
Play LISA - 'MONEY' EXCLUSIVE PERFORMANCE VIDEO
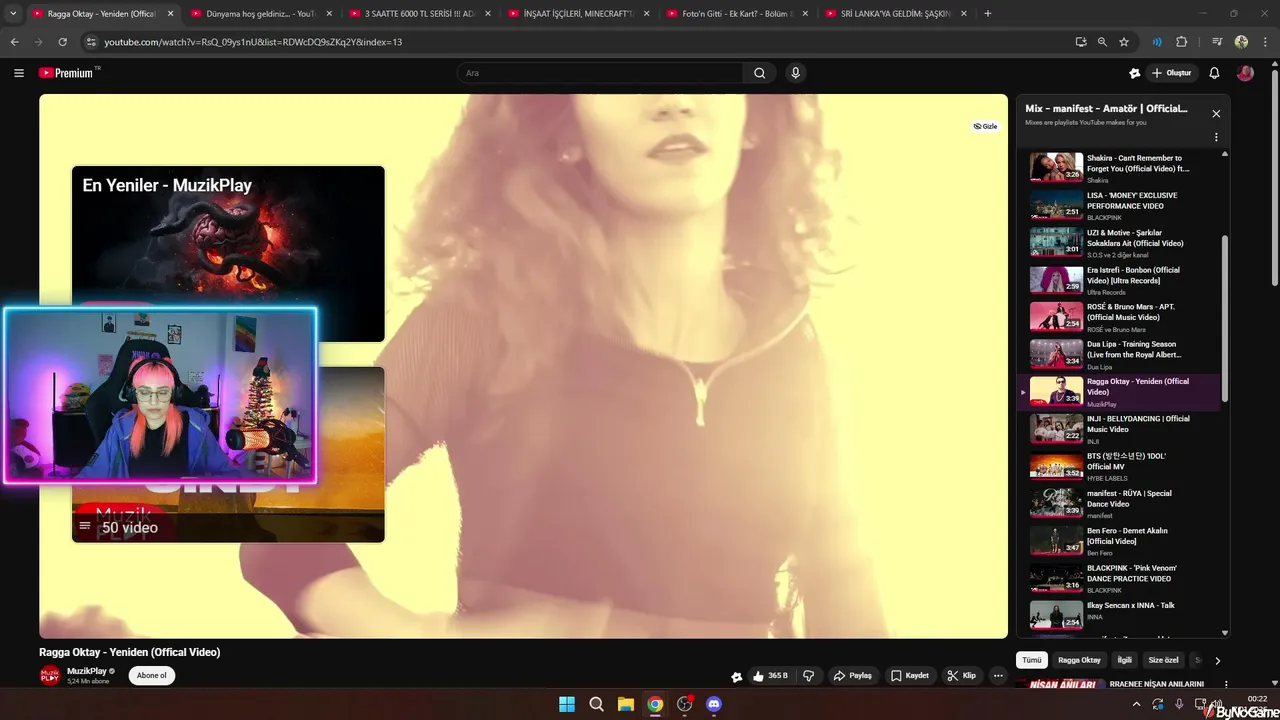pos(1120,205)
